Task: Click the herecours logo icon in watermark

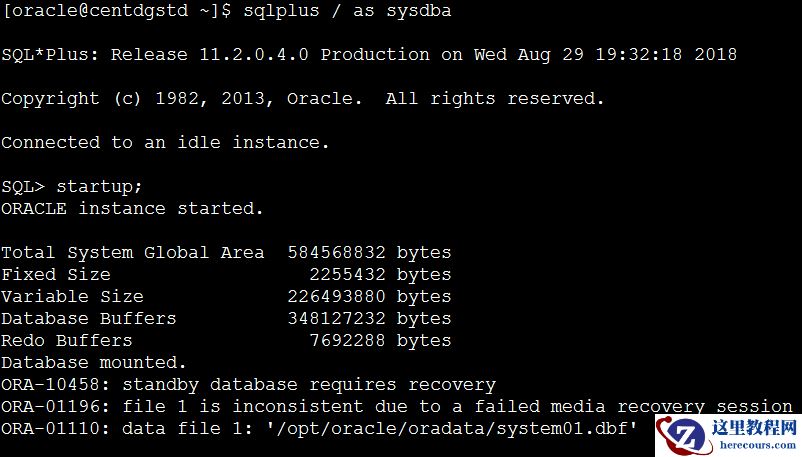Action: (686, 435)
